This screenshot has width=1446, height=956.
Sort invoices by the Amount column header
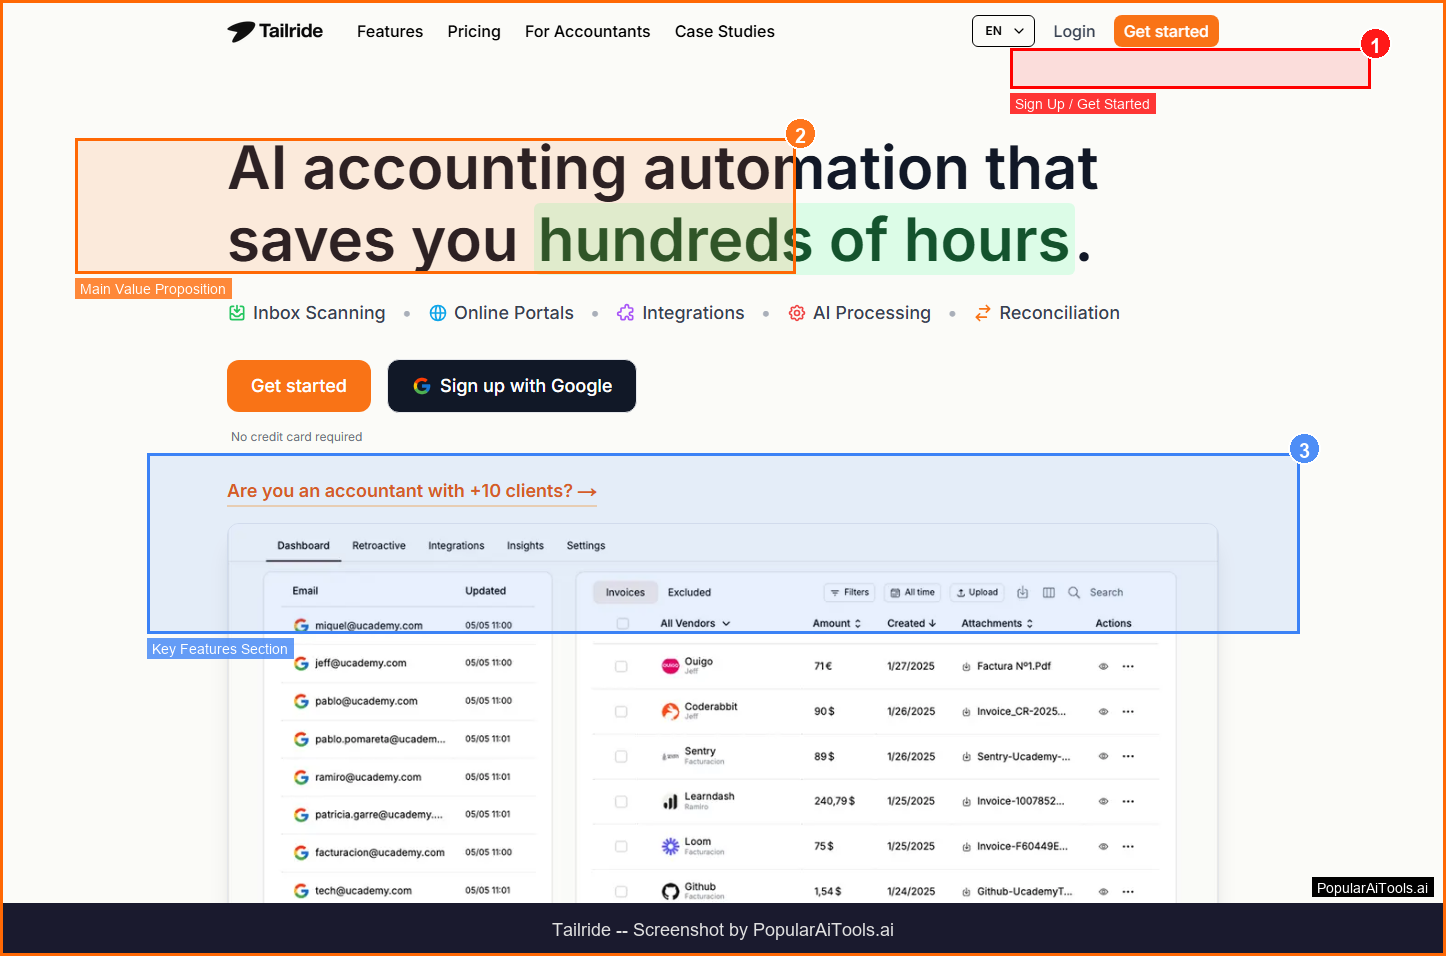(836, 624)
